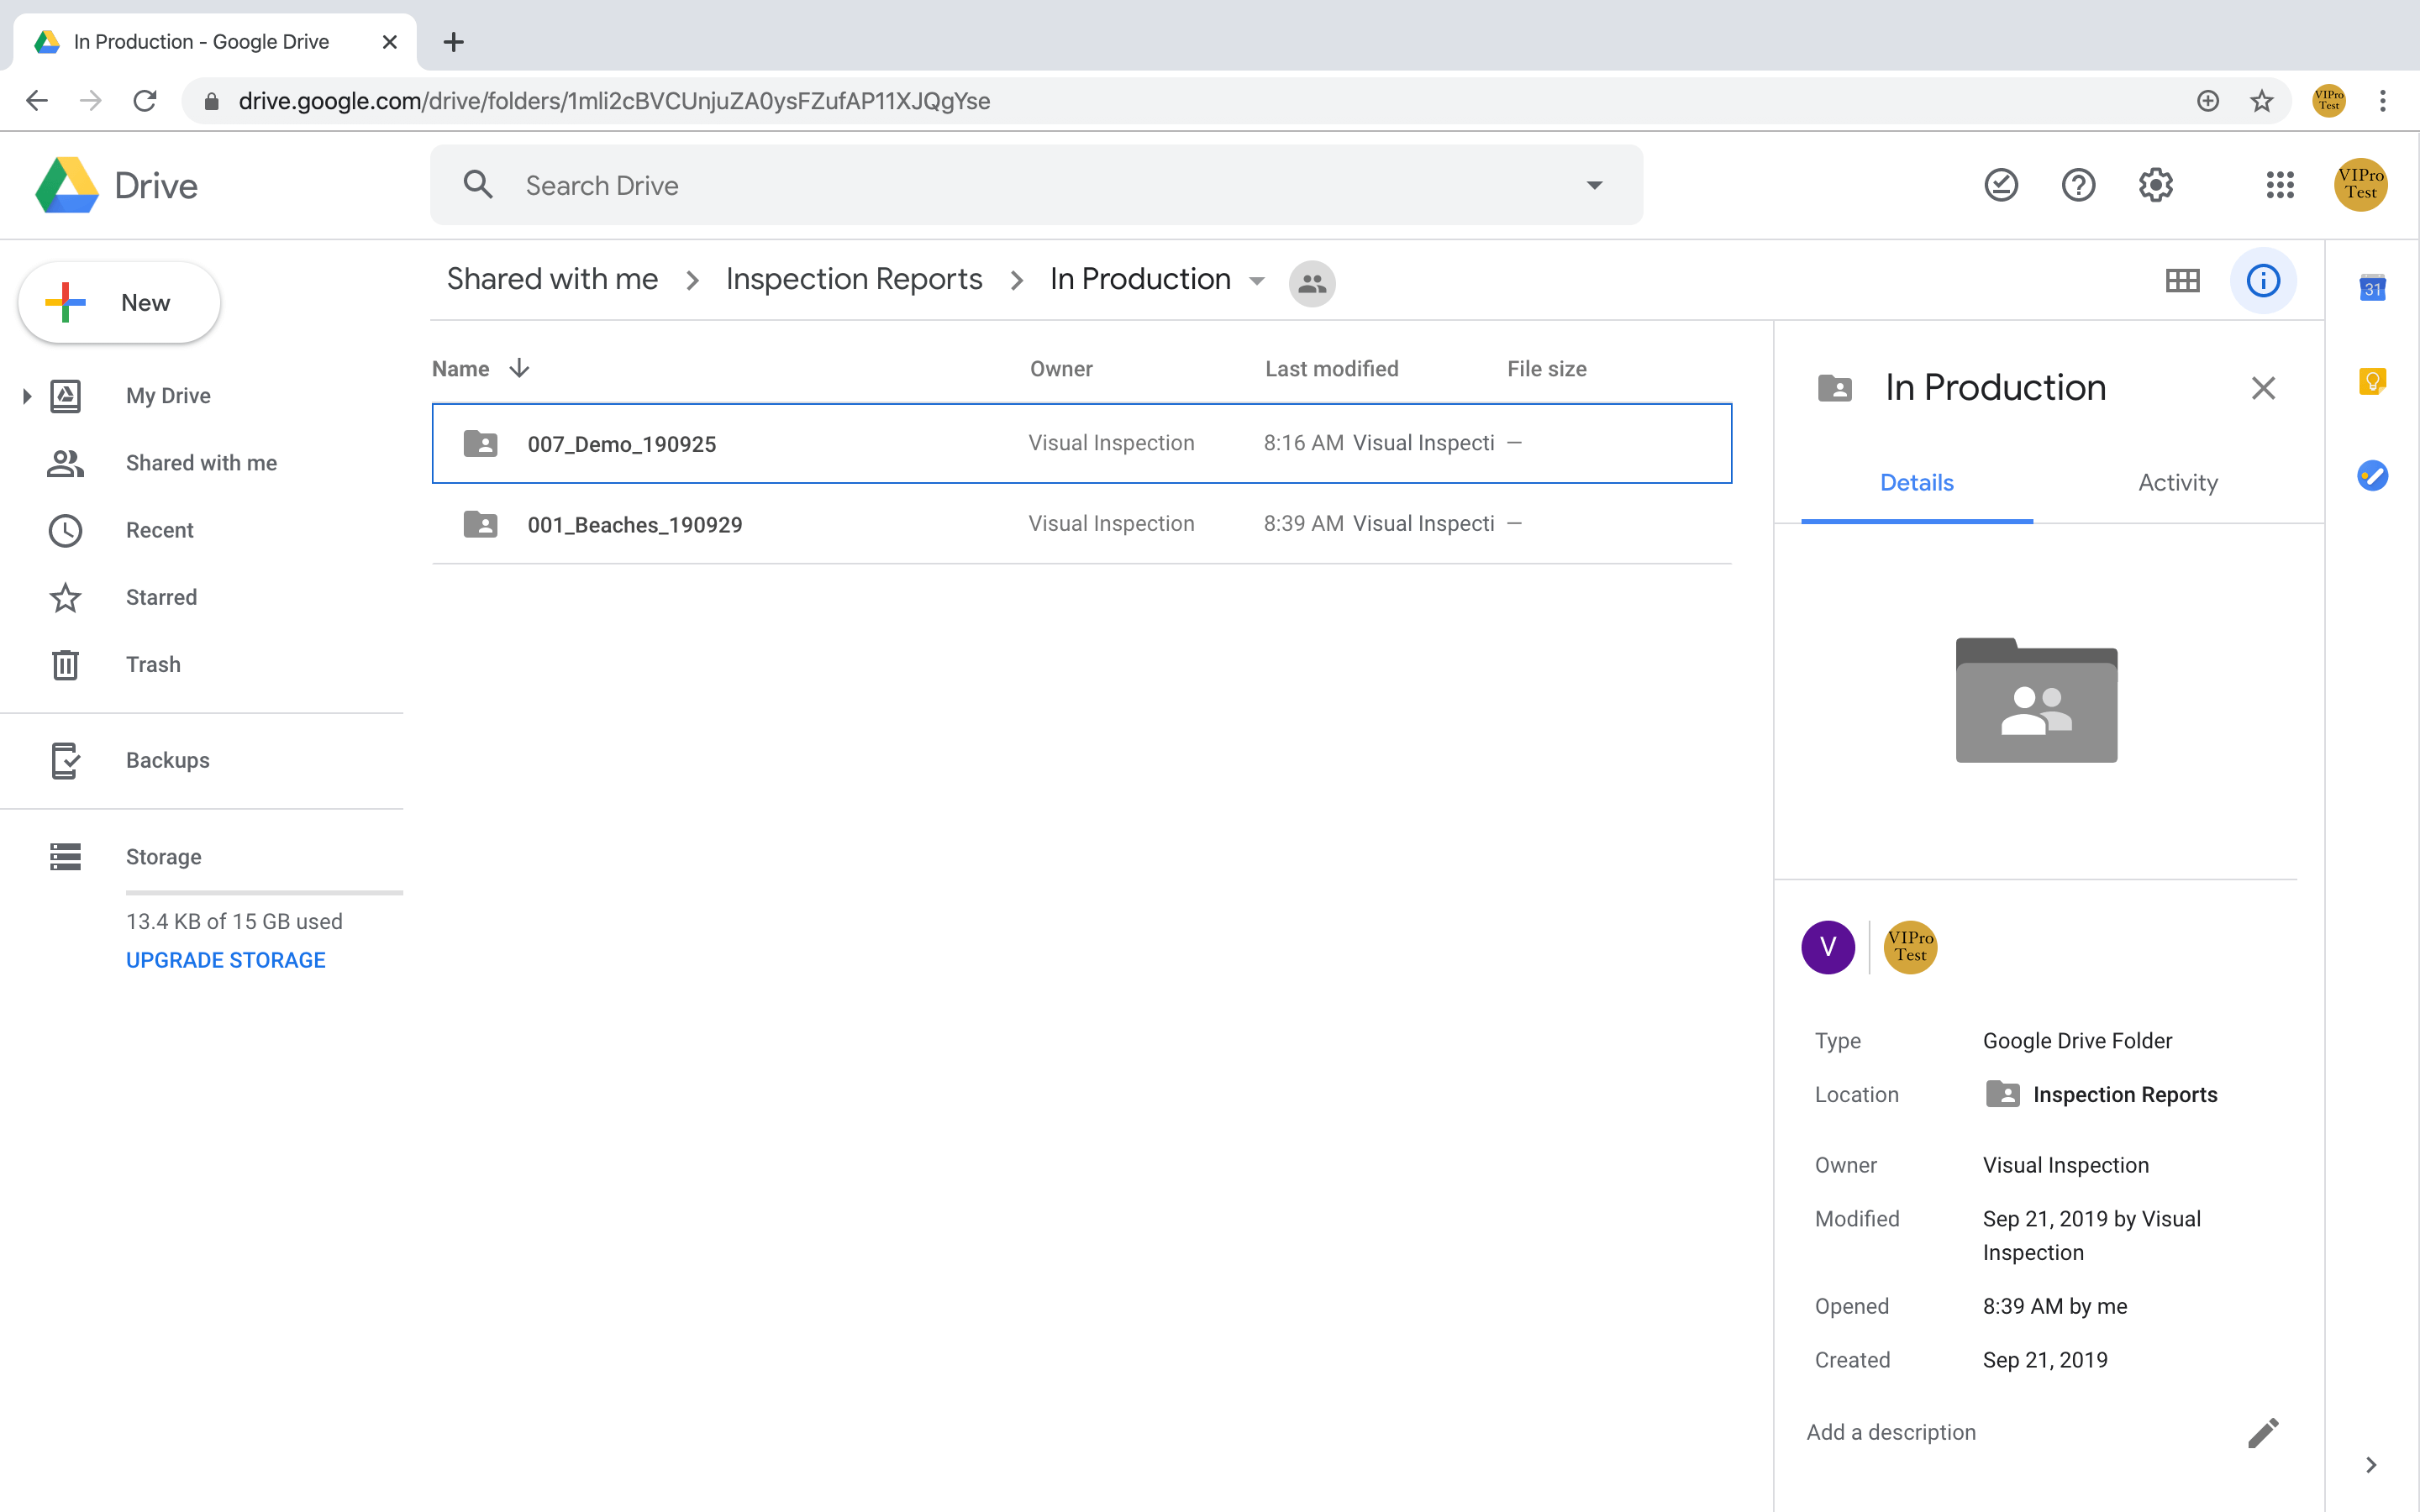Image resolution: width=2420 pixels, height=1512 pixels.
Task: Click the site lock icon
Action: 211,101
